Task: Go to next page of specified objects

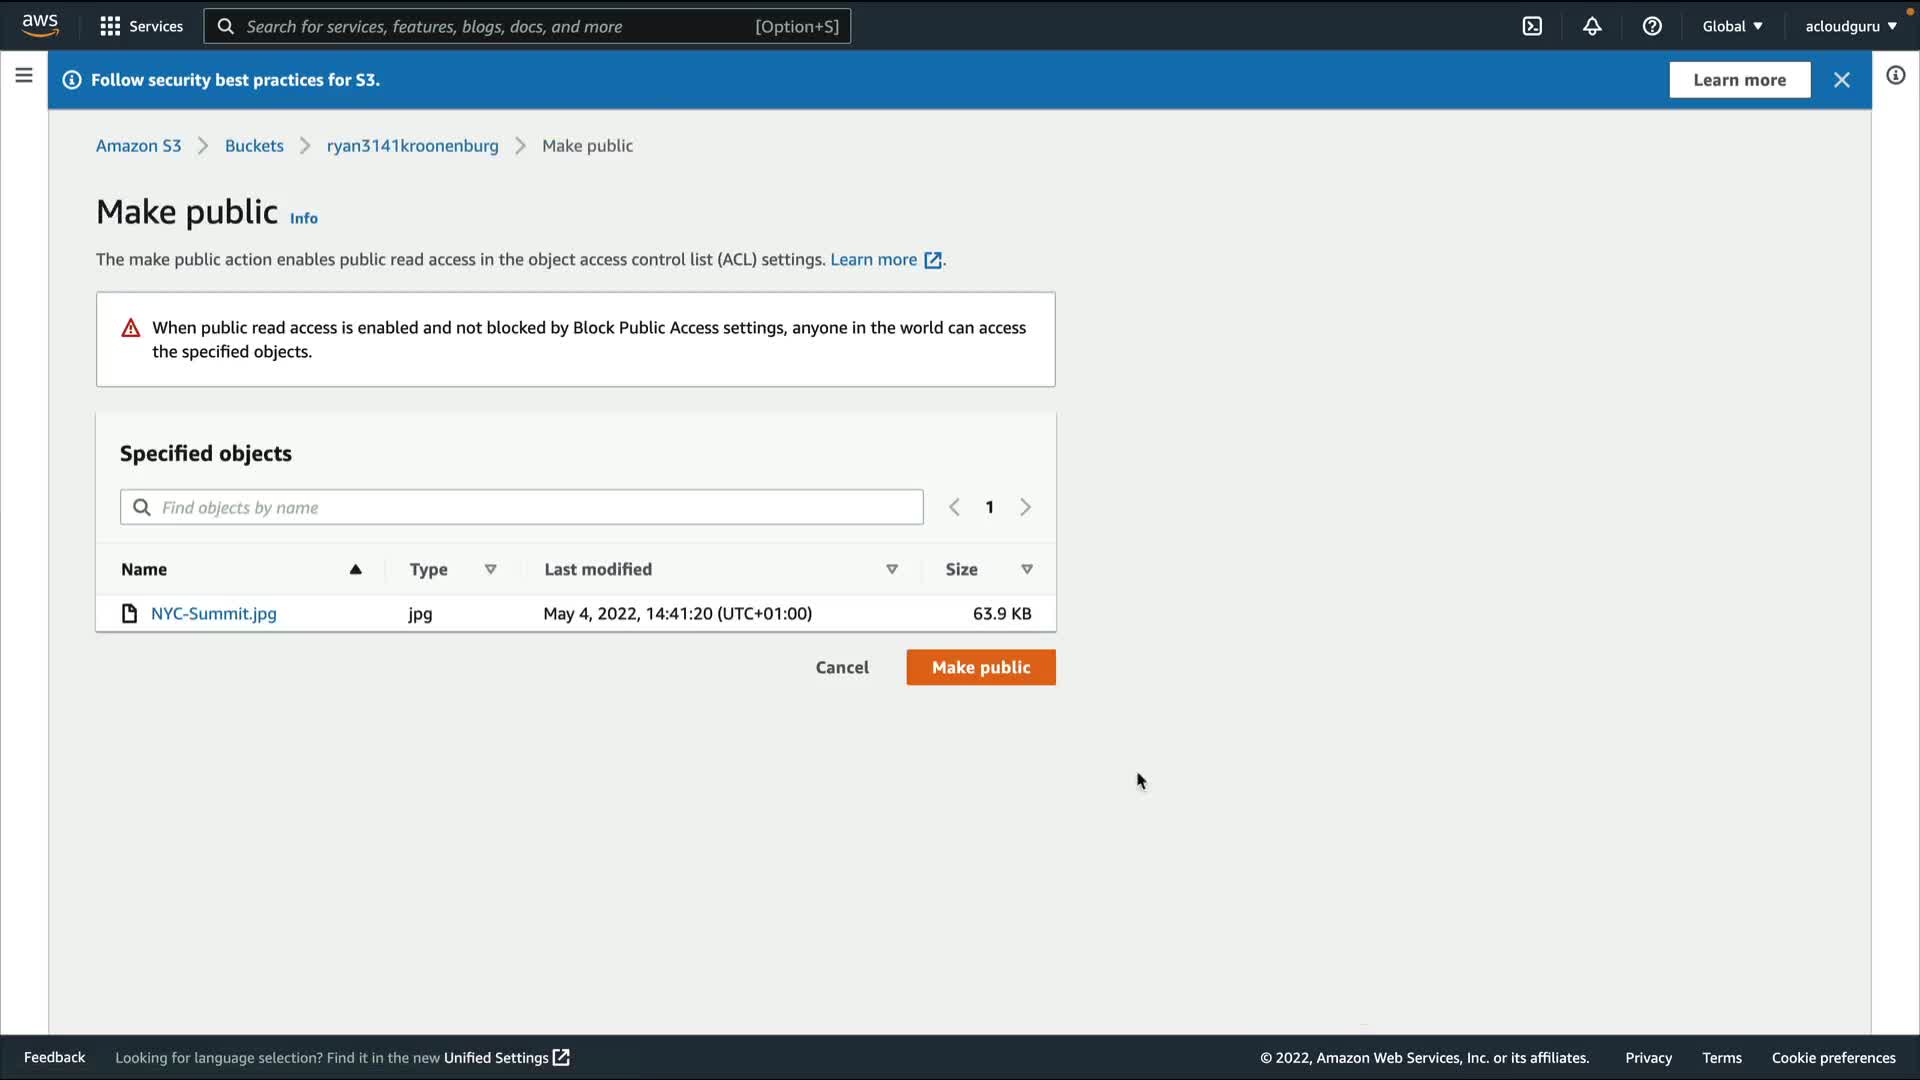Action: coord(1025,508)
